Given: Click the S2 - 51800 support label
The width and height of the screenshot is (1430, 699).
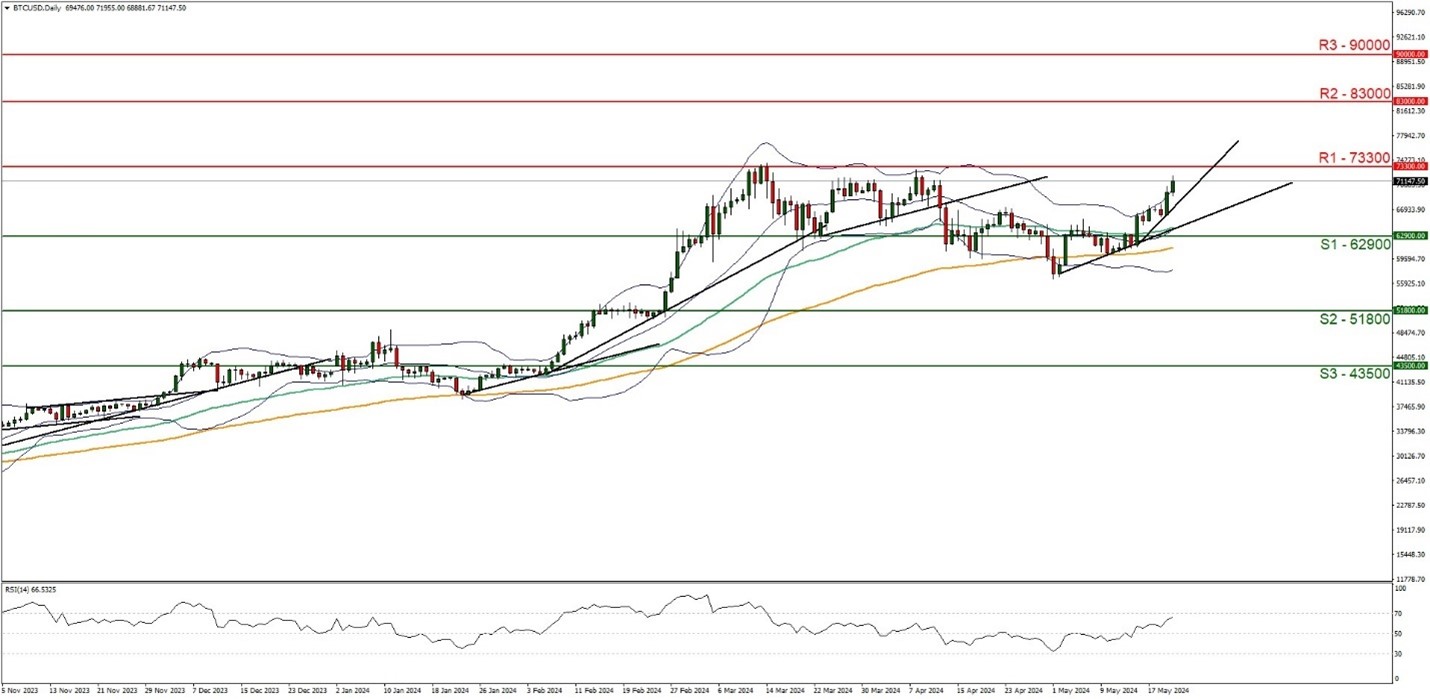Looking at the screenshot, I should coord(1354,319).
